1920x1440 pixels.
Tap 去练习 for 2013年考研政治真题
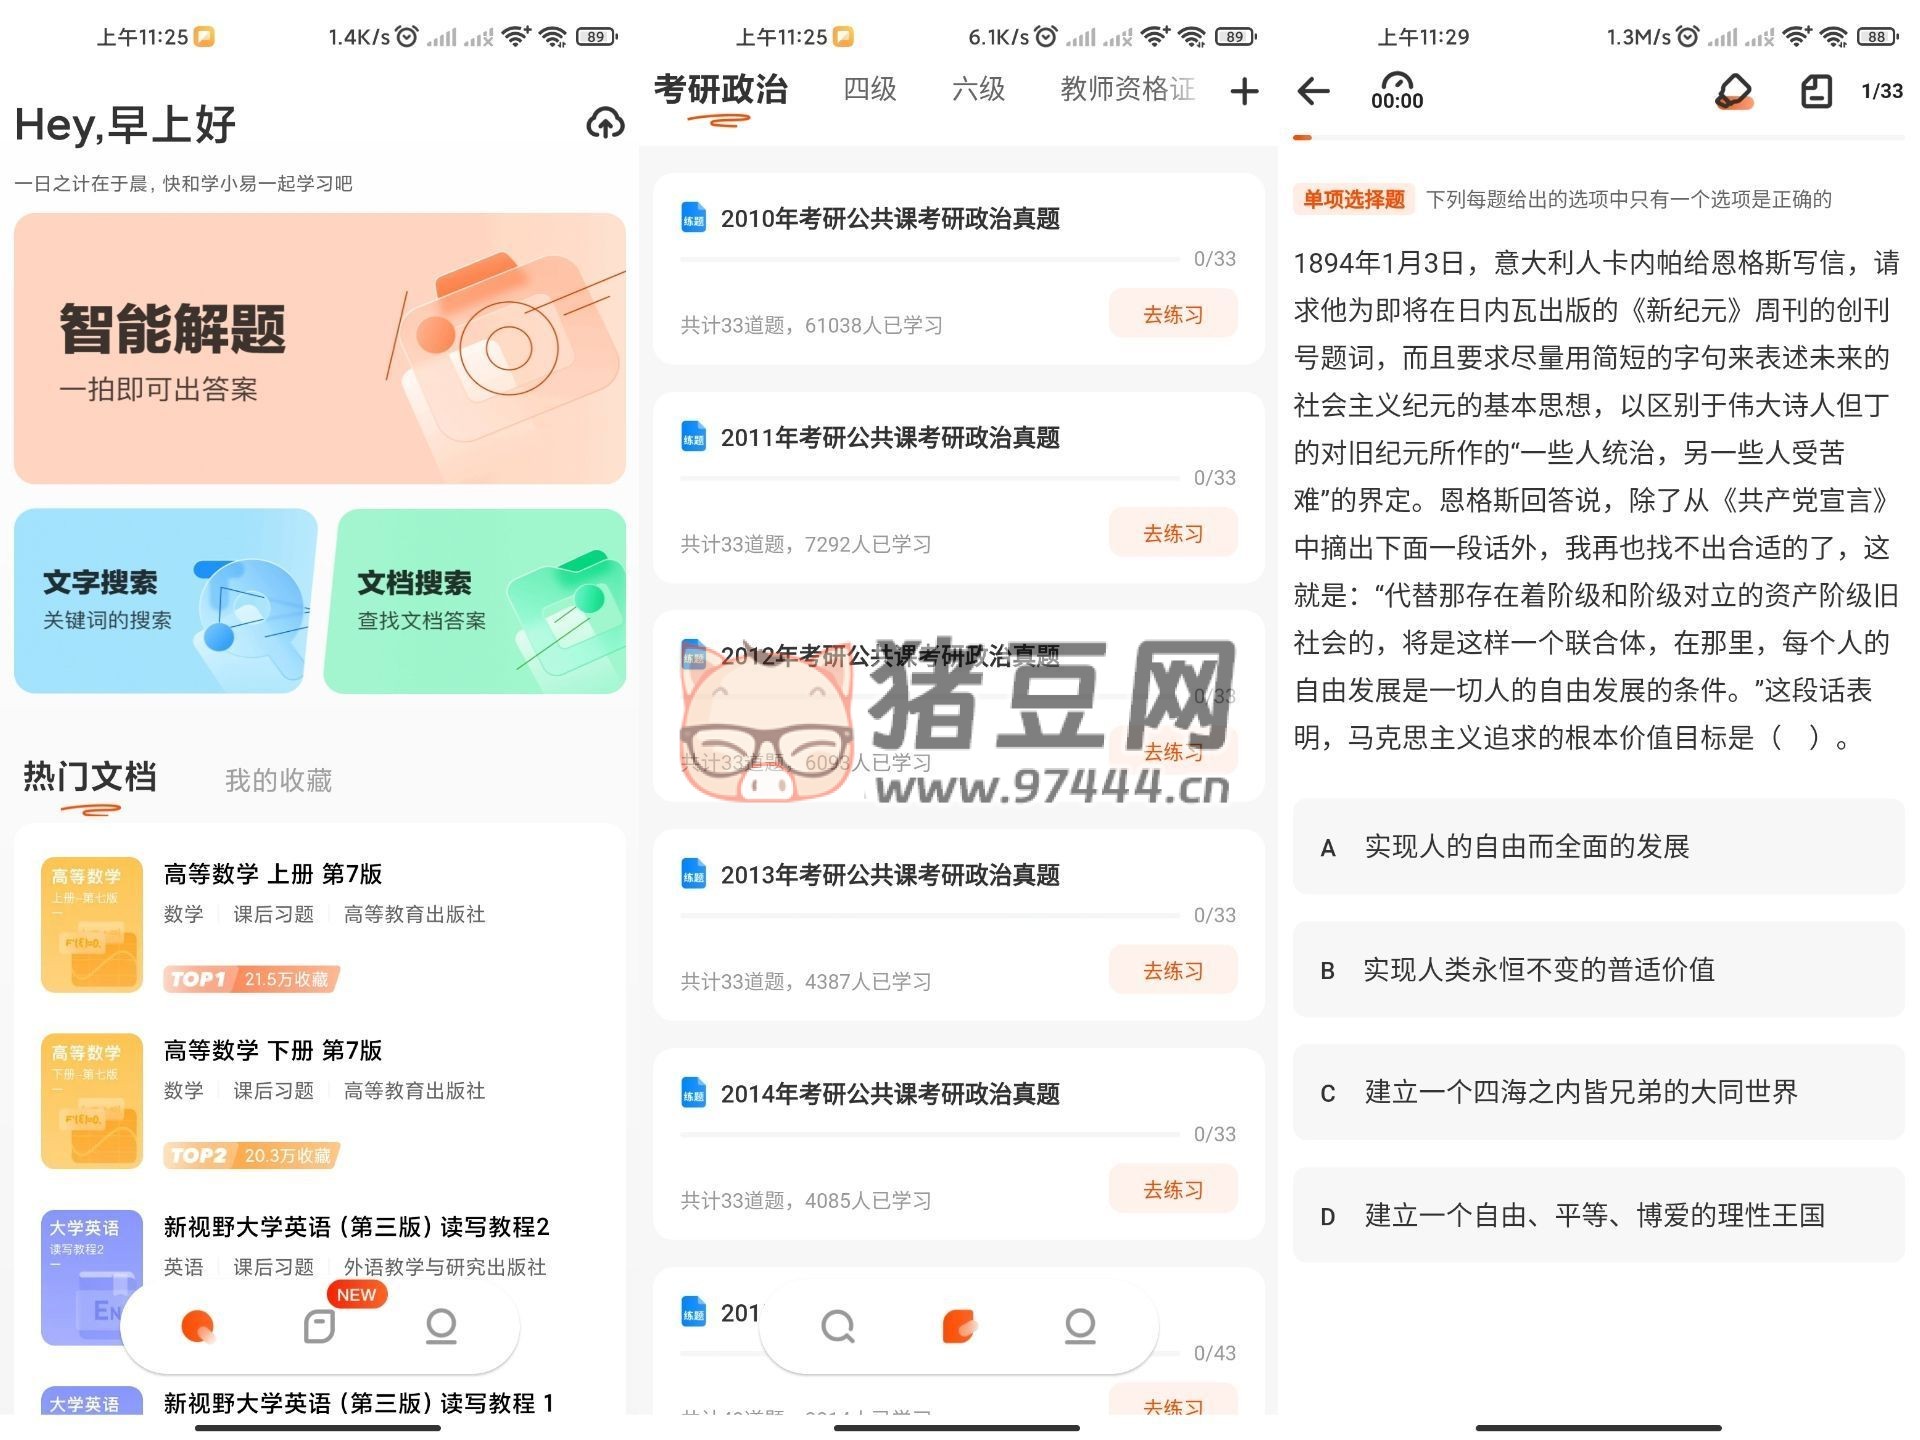coord(1173,970)
